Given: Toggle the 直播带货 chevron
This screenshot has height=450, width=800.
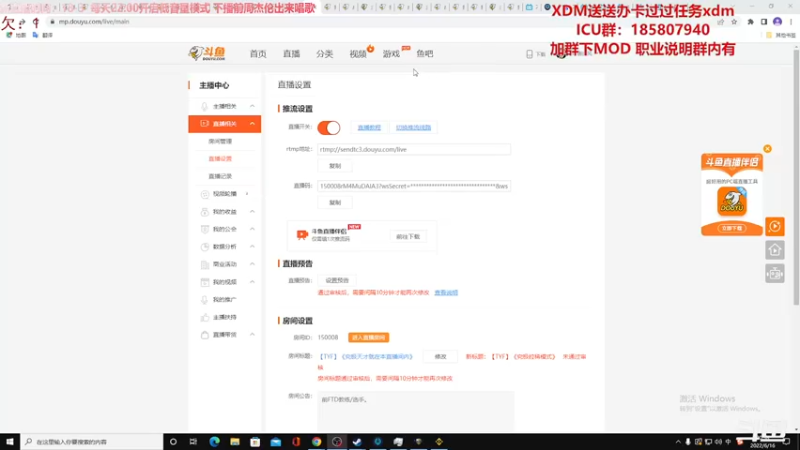Looking at the screenshot, I should pos(252,335).
